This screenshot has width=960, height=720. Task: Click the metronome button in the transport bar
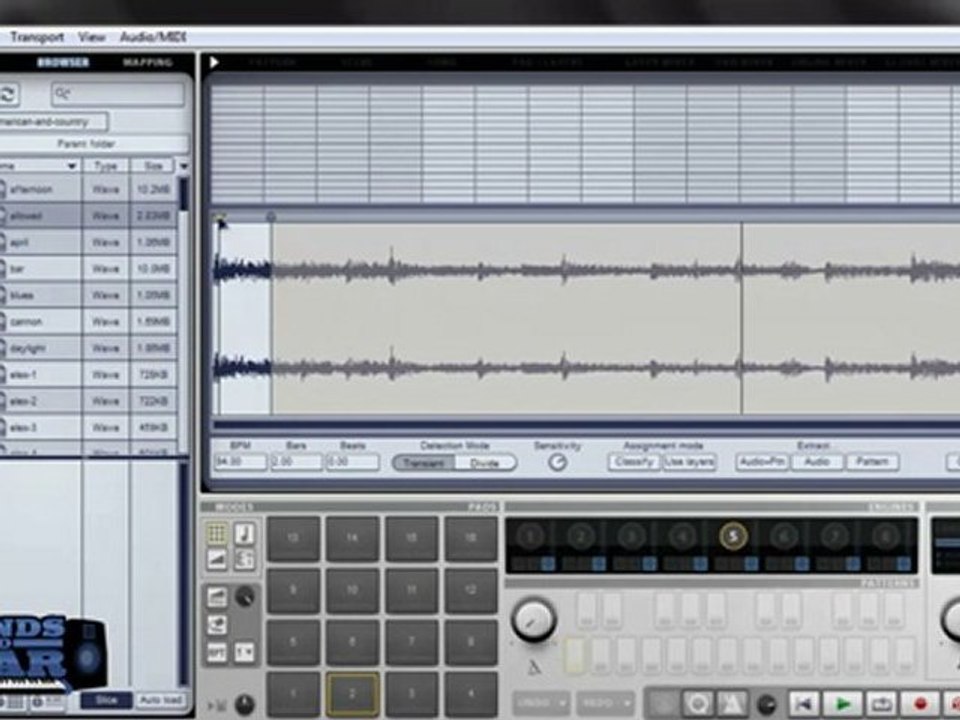732,704
